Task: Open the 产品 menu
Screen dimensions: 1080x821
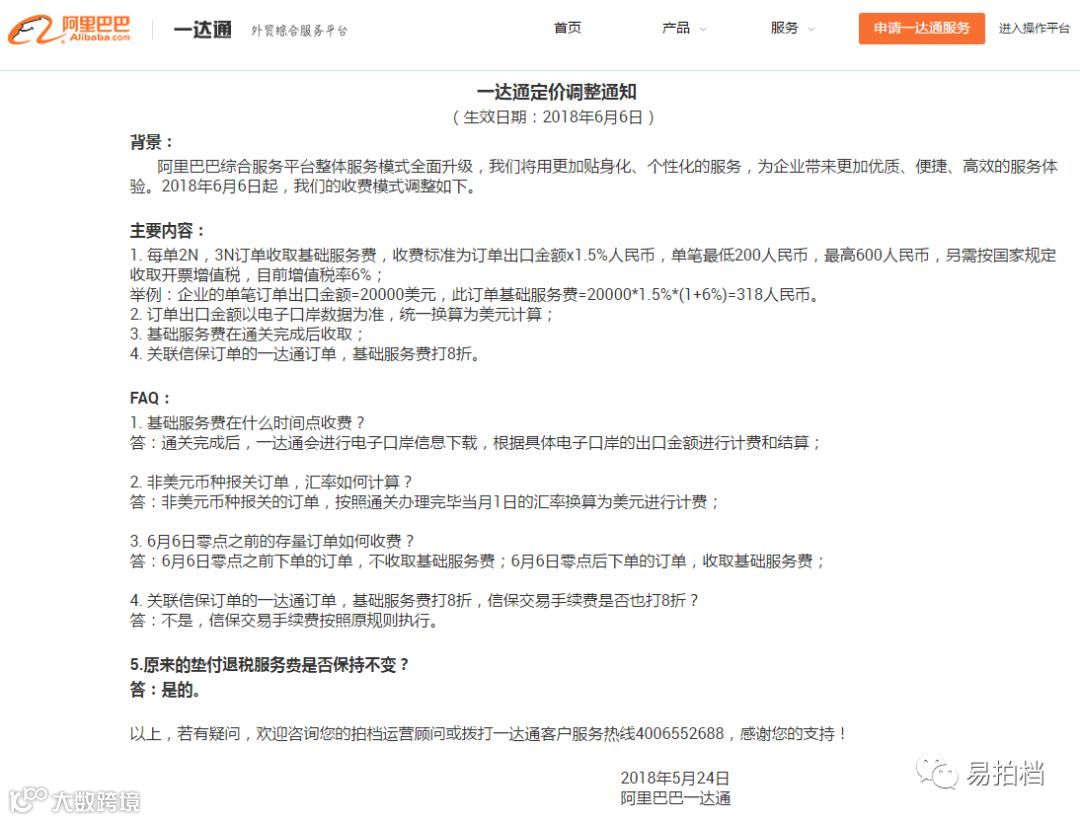Action: click(676, 28)
